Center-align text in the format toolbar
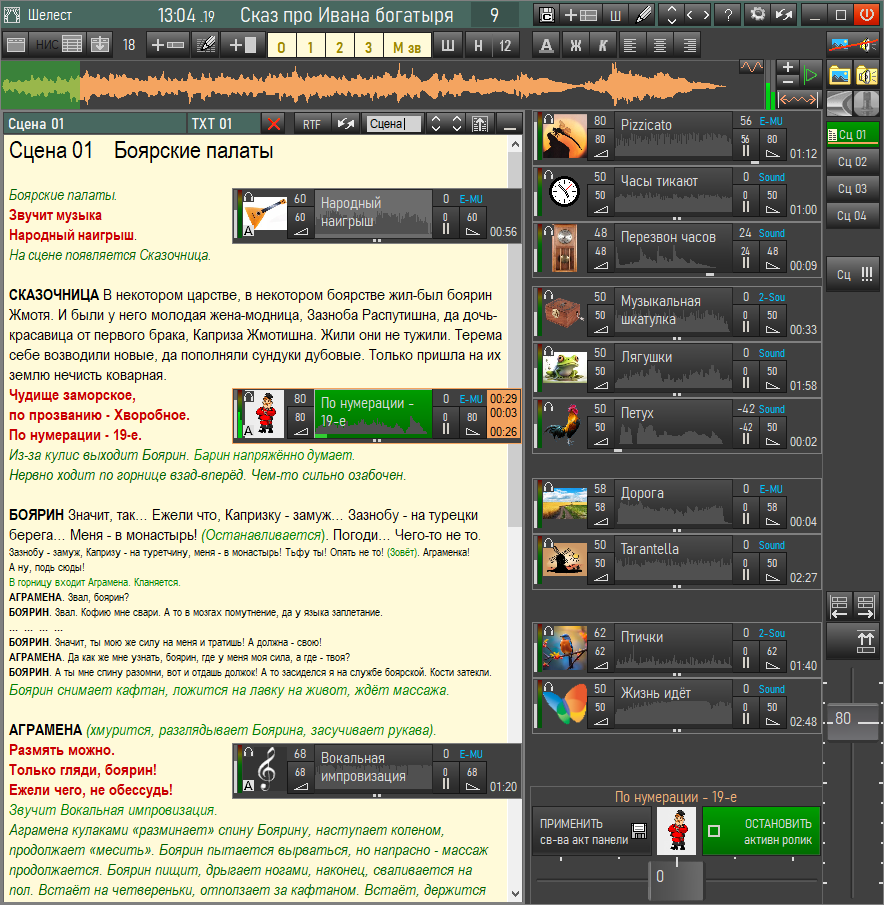884x905 pixels. point(660,44)
